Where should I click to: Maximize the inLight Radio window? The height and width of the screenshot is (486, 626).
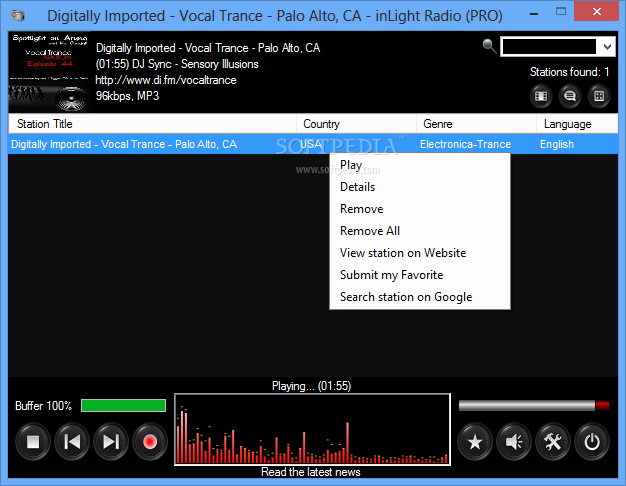(x=561, y=12)
